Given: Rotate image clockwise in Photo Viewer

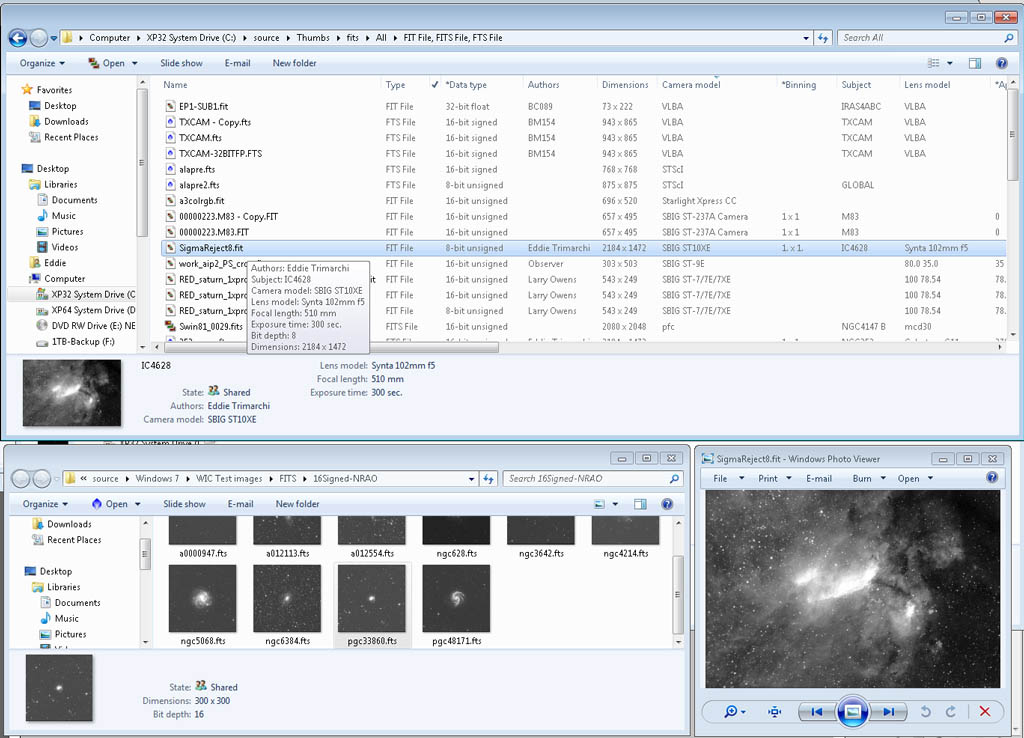Looking at the screenshot, I should click(950, 711).
